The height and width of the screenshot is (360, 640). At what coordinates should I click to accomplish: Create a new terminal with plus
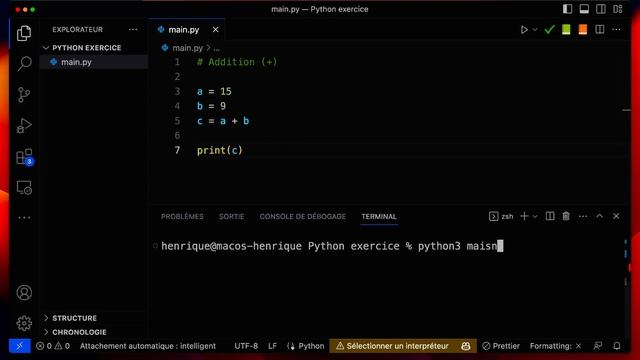(x=524, y=216)
